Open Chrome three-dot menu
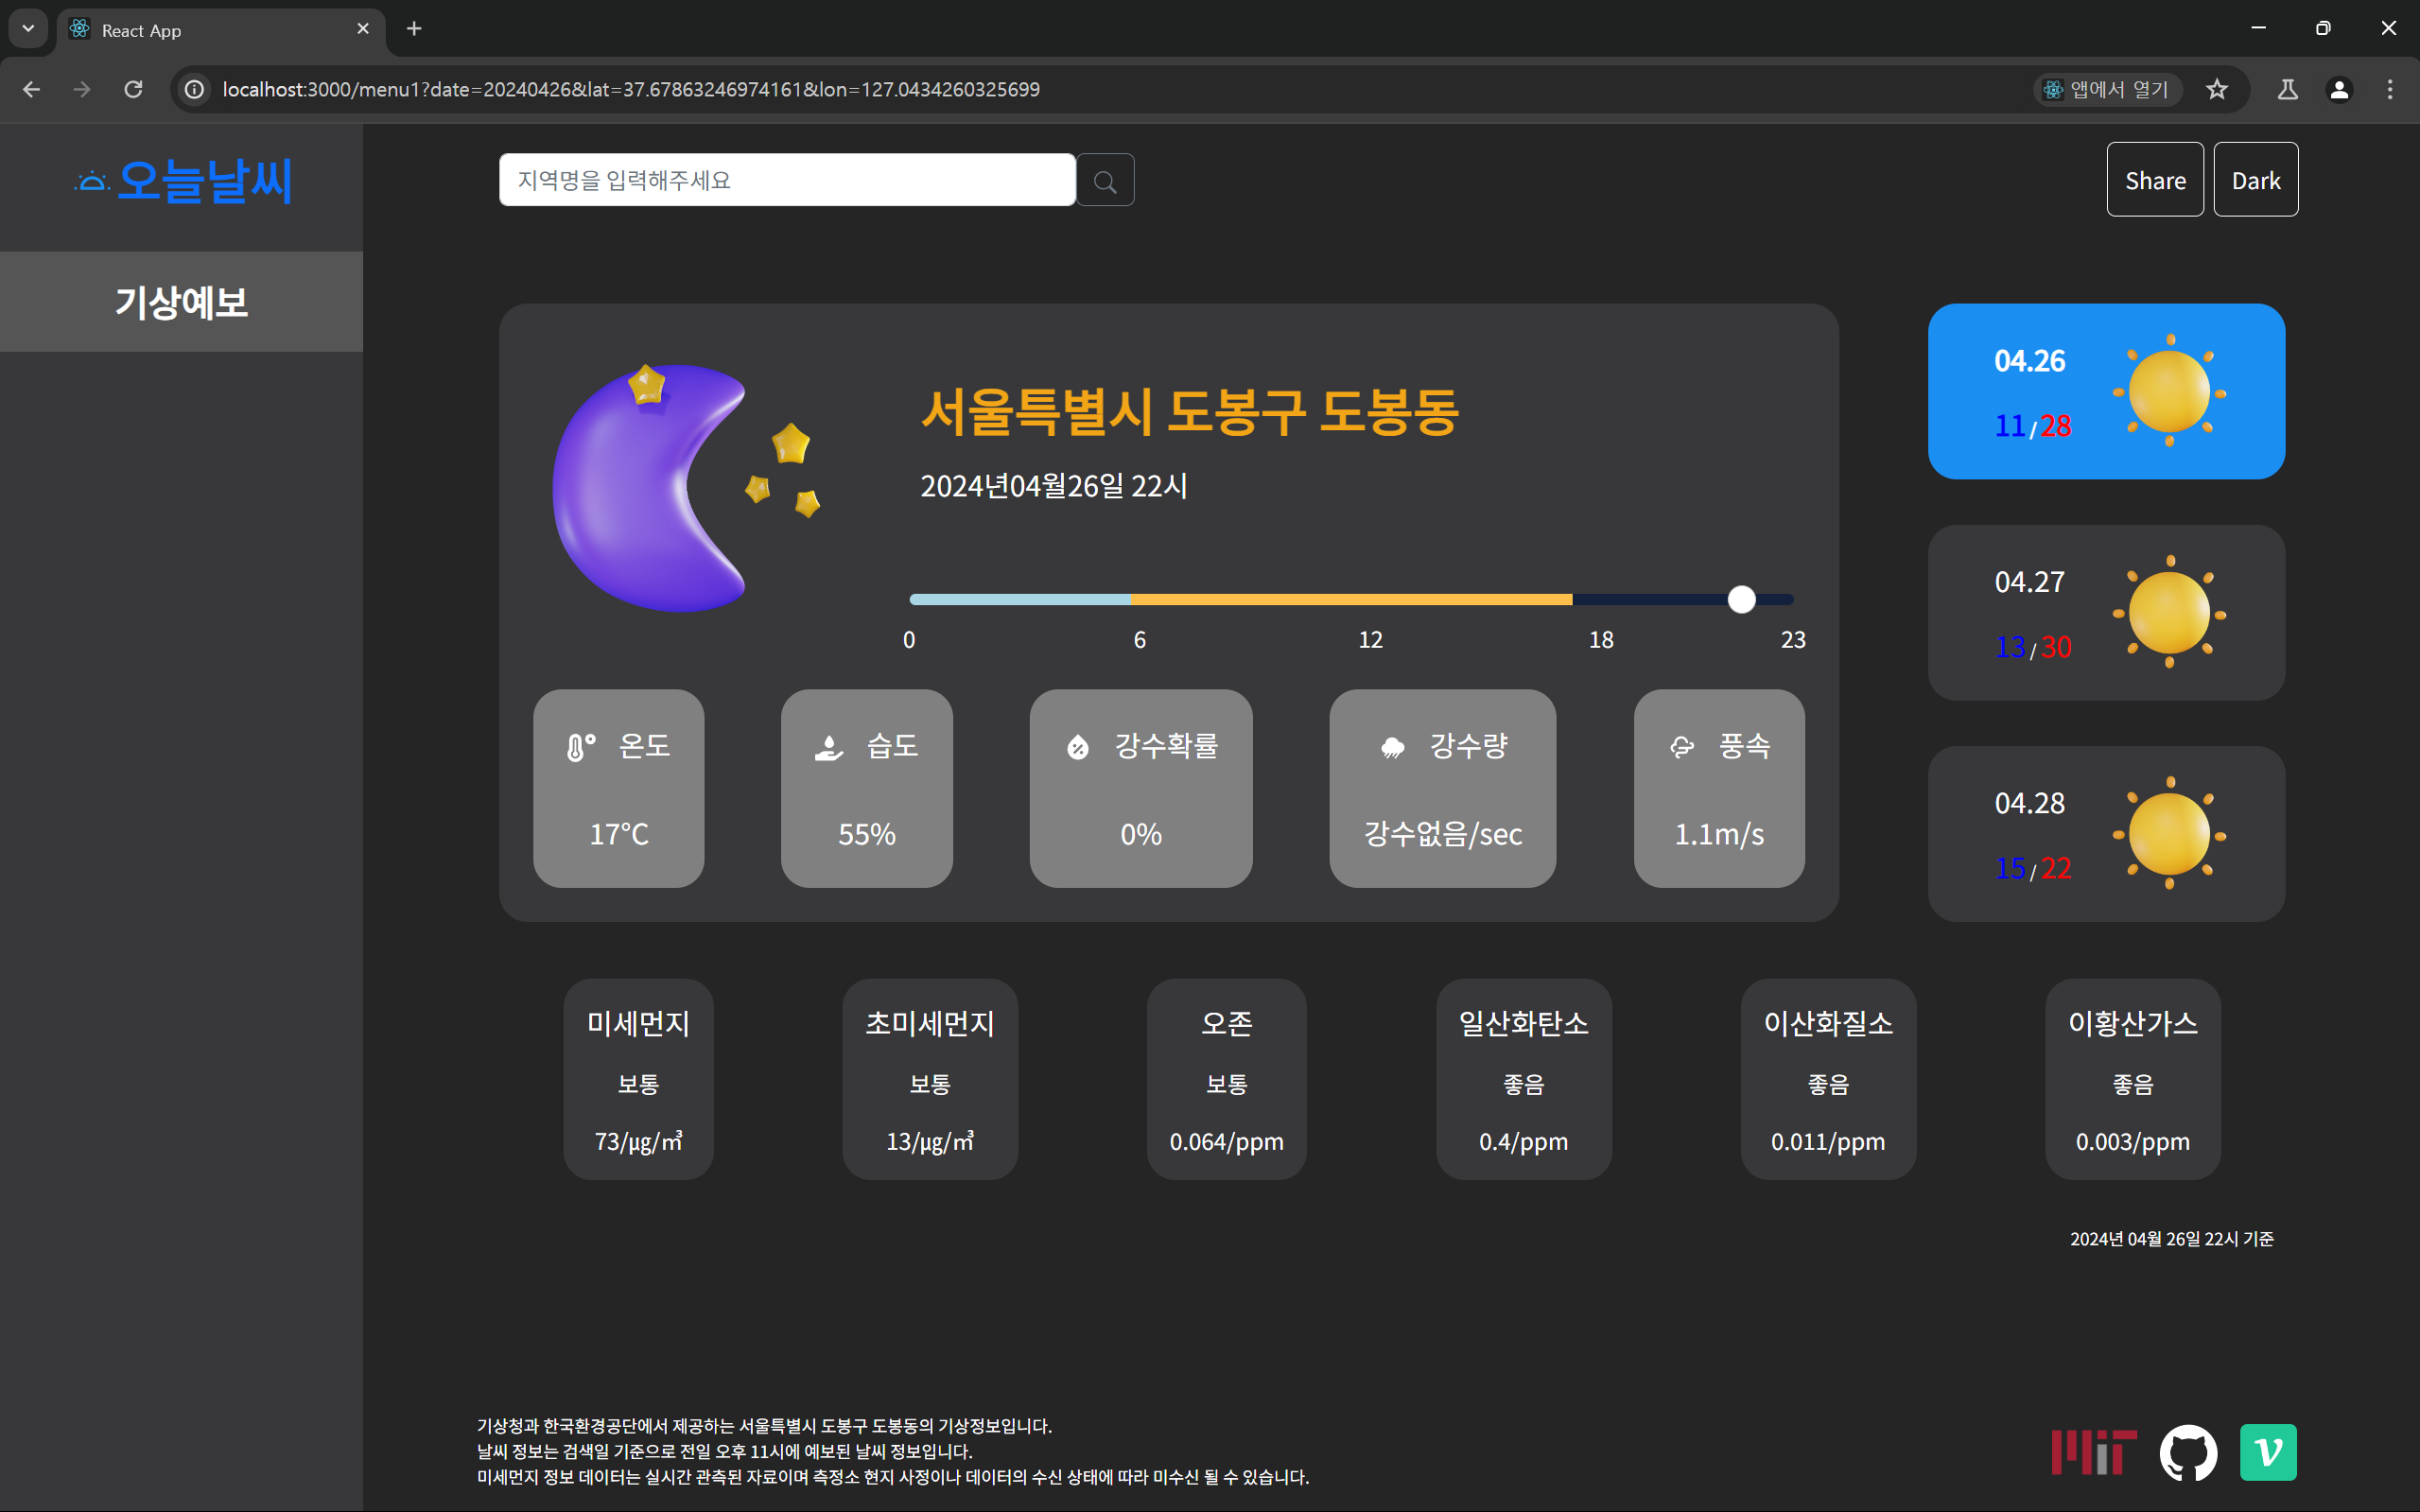 (x=2389, y=89)
